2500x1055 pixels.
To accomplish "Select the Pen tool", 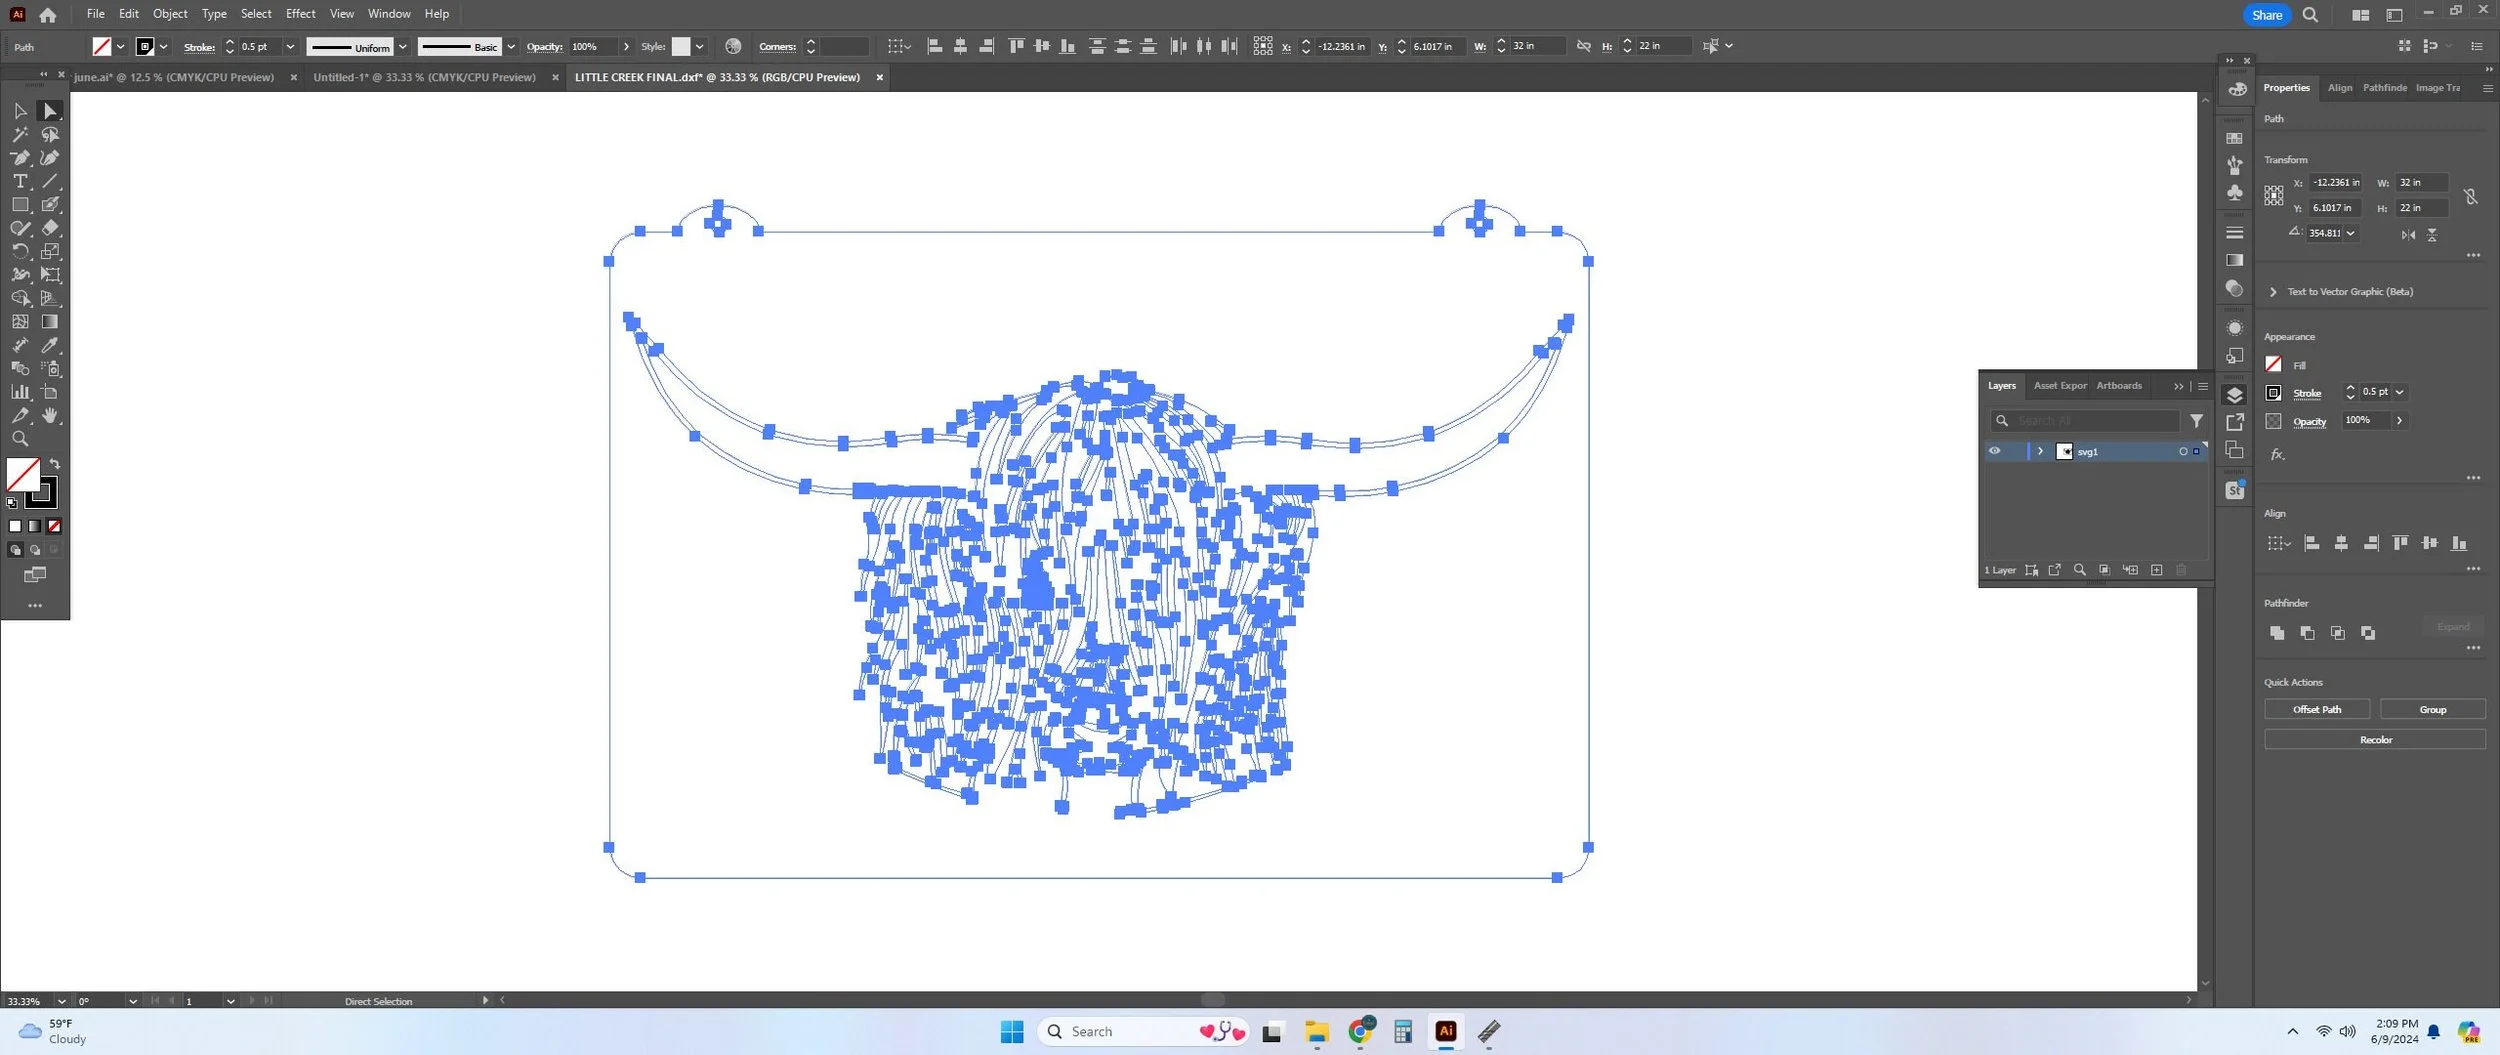I will click(x=20, y=158).
